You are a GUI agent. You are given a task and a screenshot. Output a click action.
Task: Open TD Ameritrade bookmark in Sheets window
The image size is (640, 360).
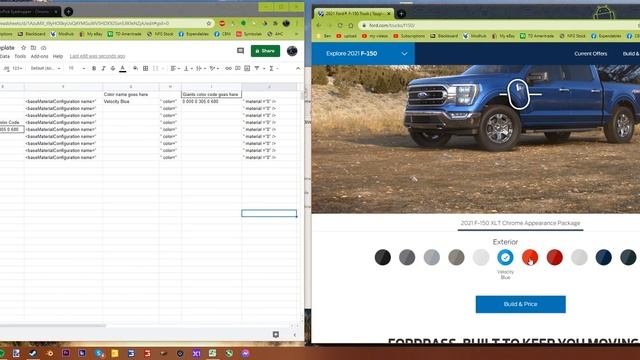click(x=124, y=34)
